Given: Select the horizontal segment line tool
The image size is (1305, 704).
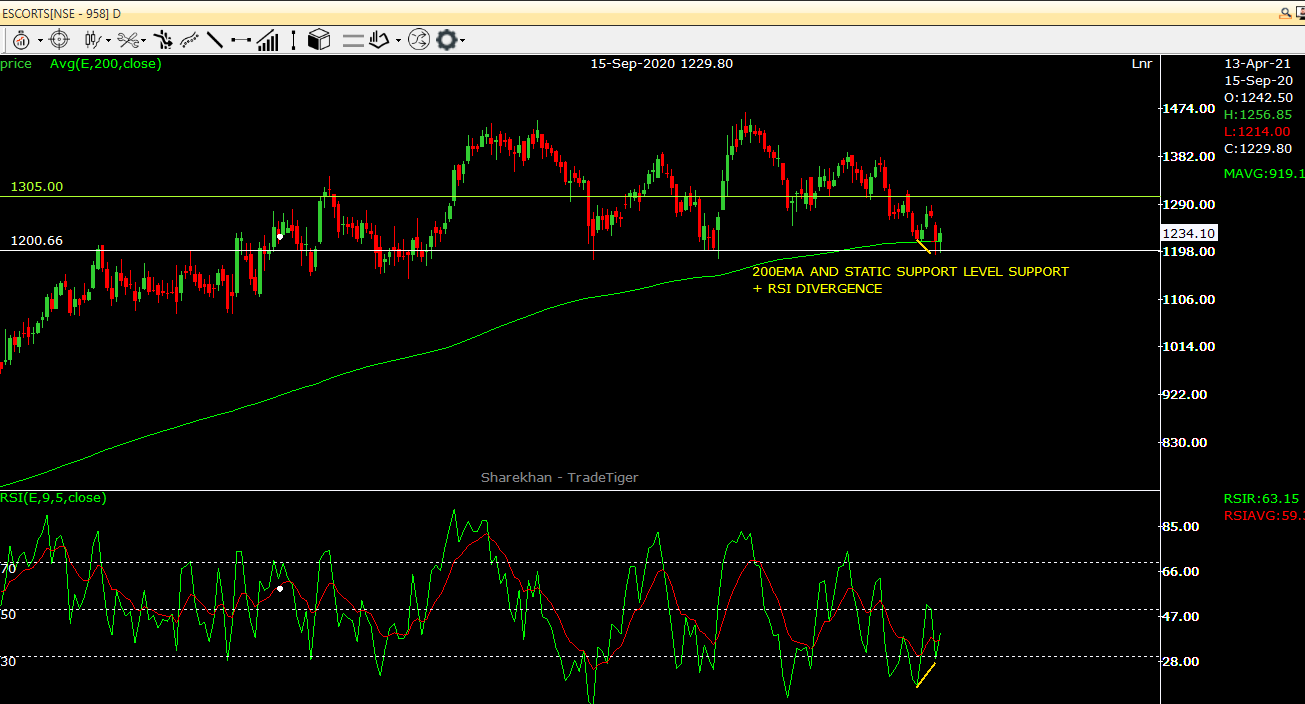Looking at the screenshot, I should point(241,40).
